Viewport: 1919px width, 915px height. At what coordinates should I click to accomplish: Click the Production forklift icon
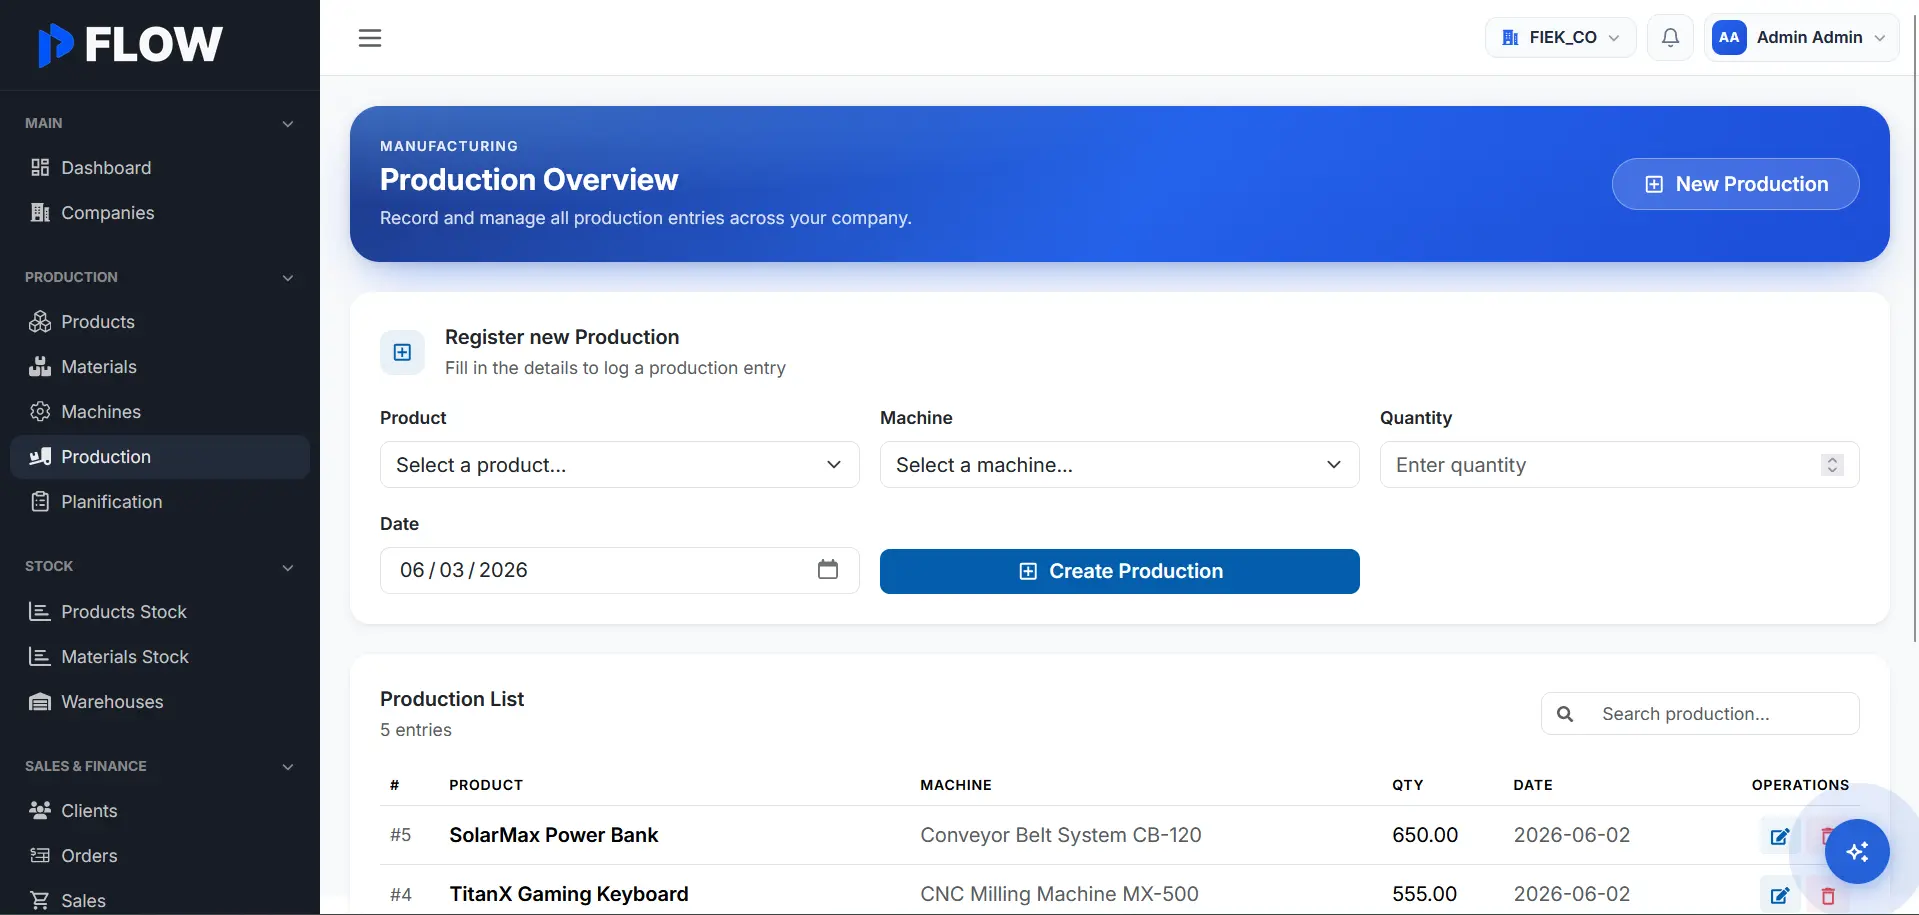point(40,456)
